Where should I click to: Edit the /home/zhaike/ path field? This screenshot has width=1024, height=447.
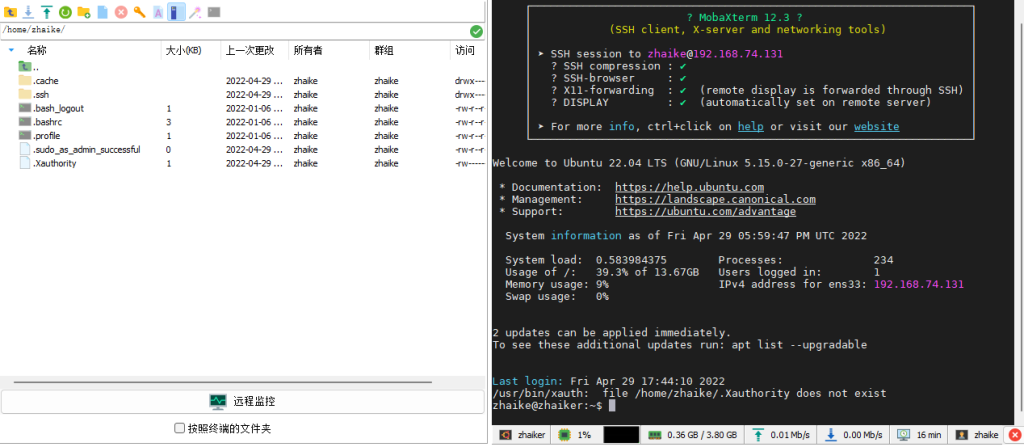click(234, 31)
